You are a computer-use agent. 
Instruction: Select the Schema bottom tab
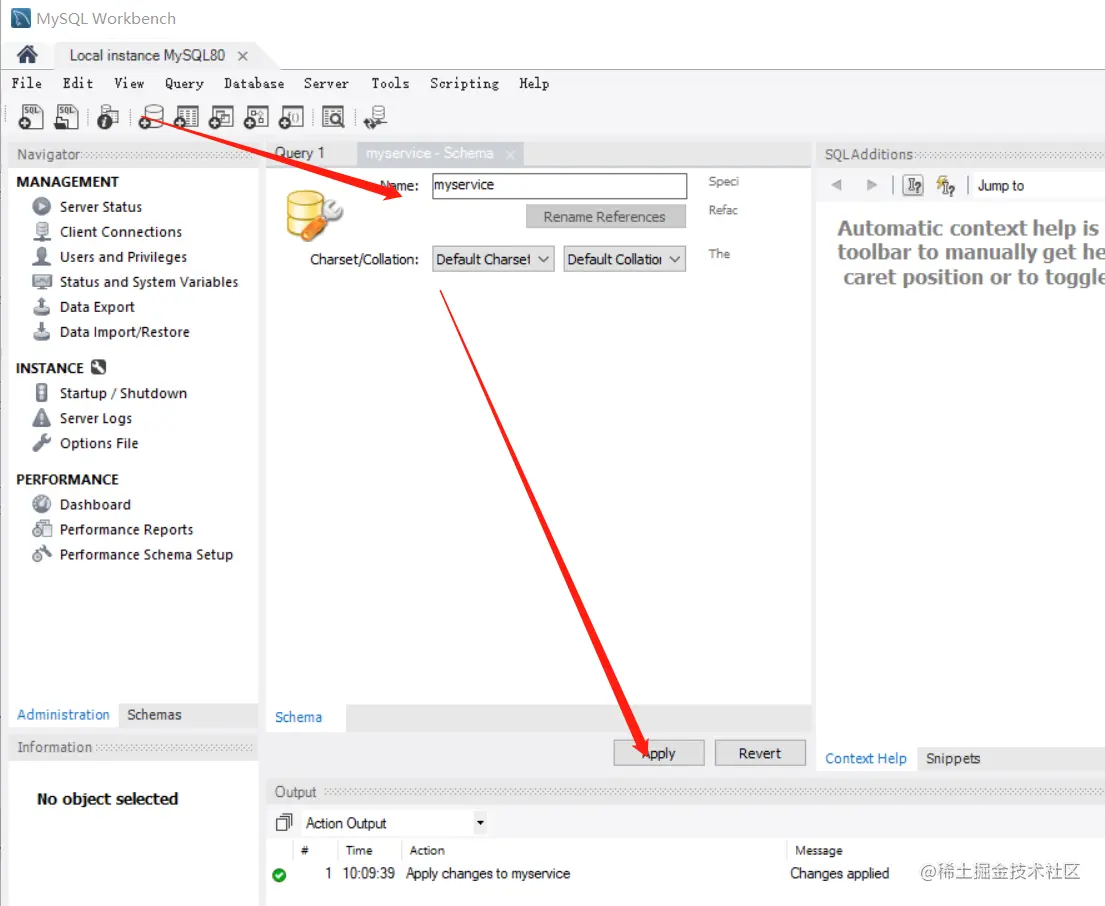[298, 717]
